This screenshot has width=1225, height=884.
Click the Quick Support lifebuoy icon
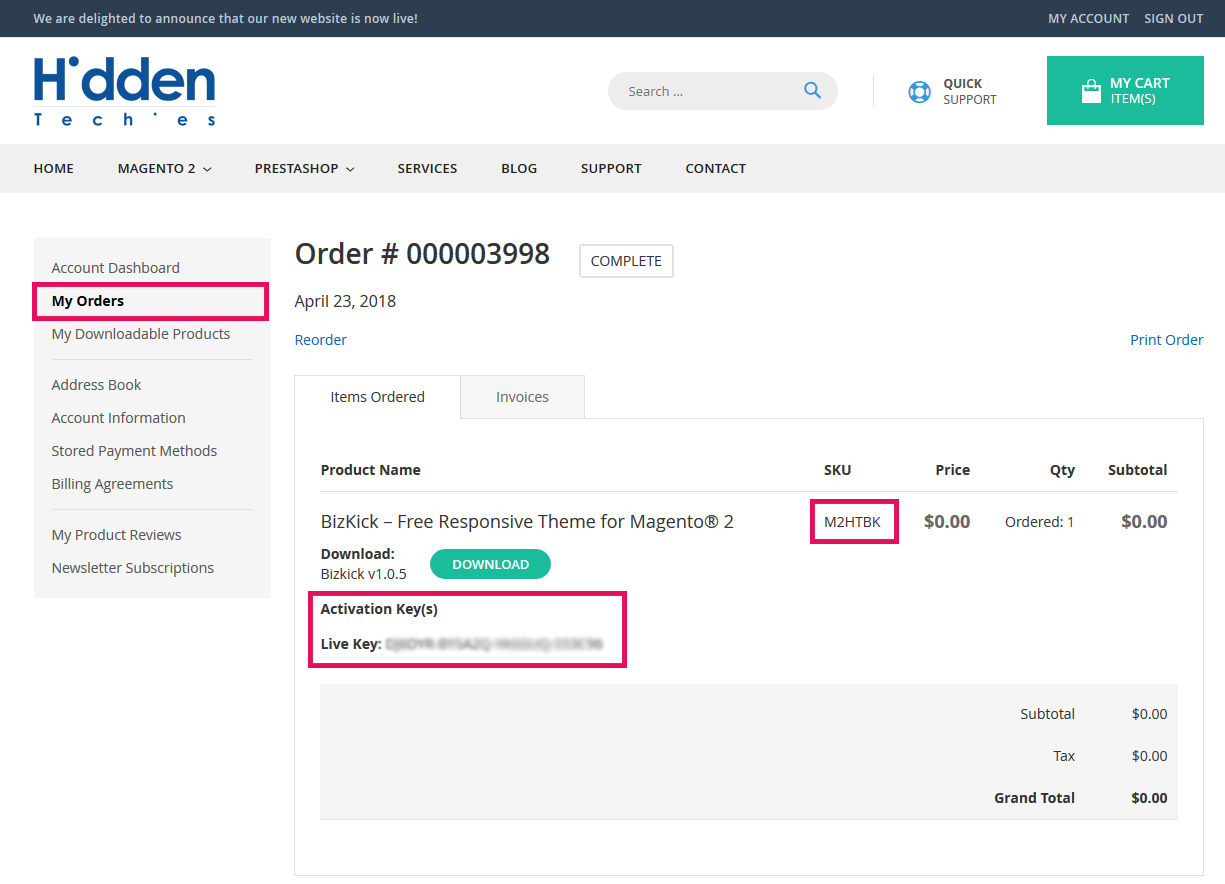tap(919, 92)
